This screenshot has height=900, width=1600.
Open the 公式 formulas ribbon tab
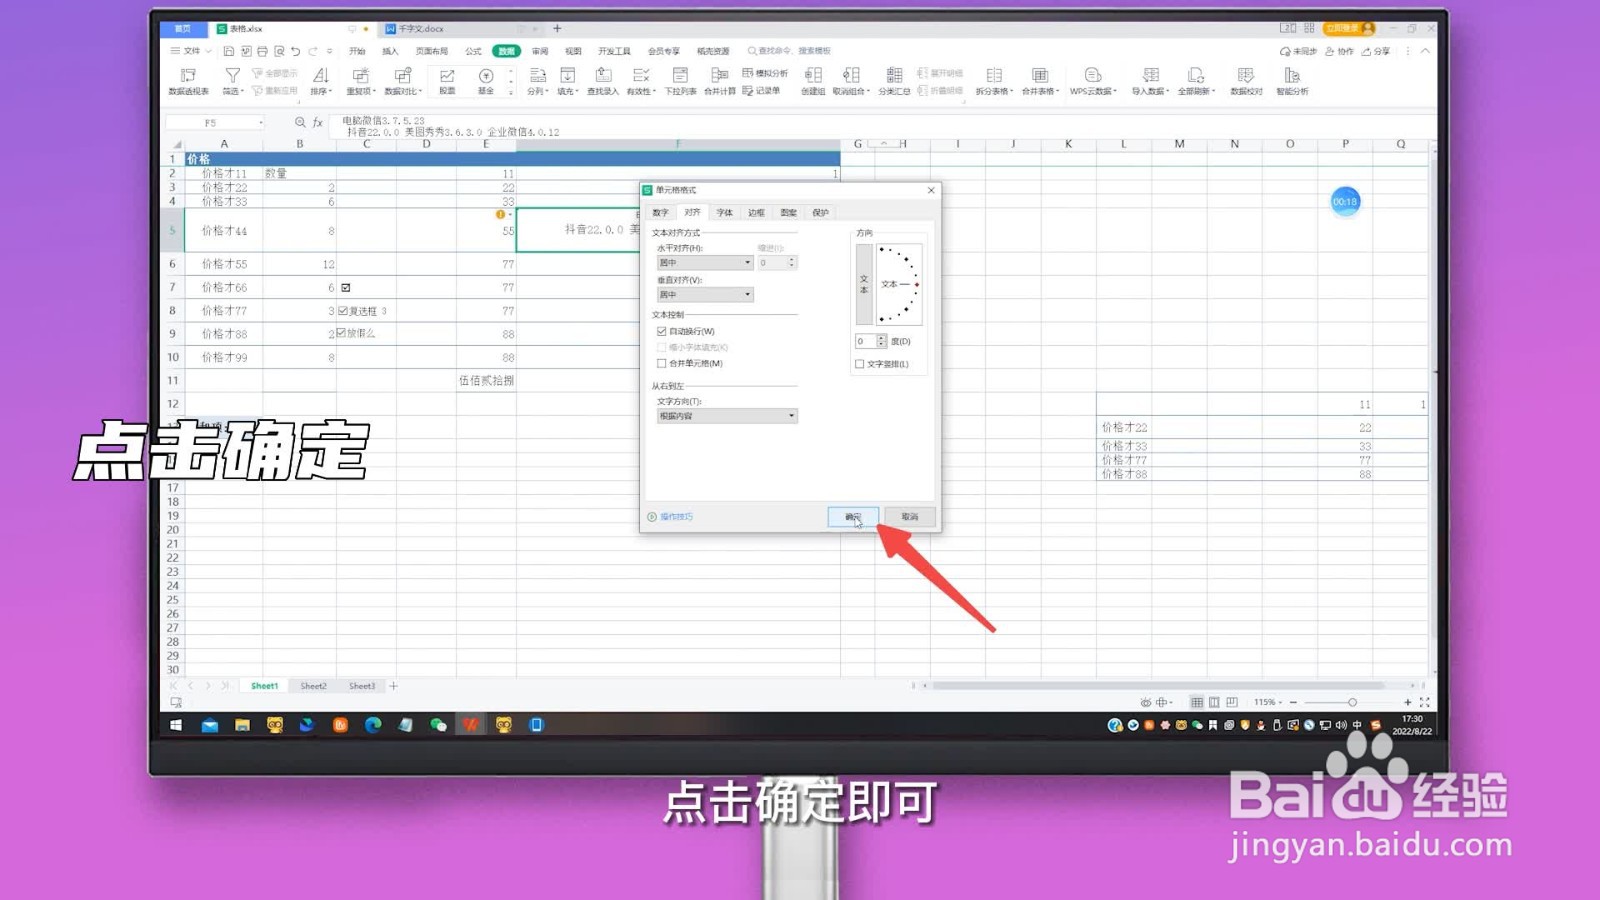(473, 51)
